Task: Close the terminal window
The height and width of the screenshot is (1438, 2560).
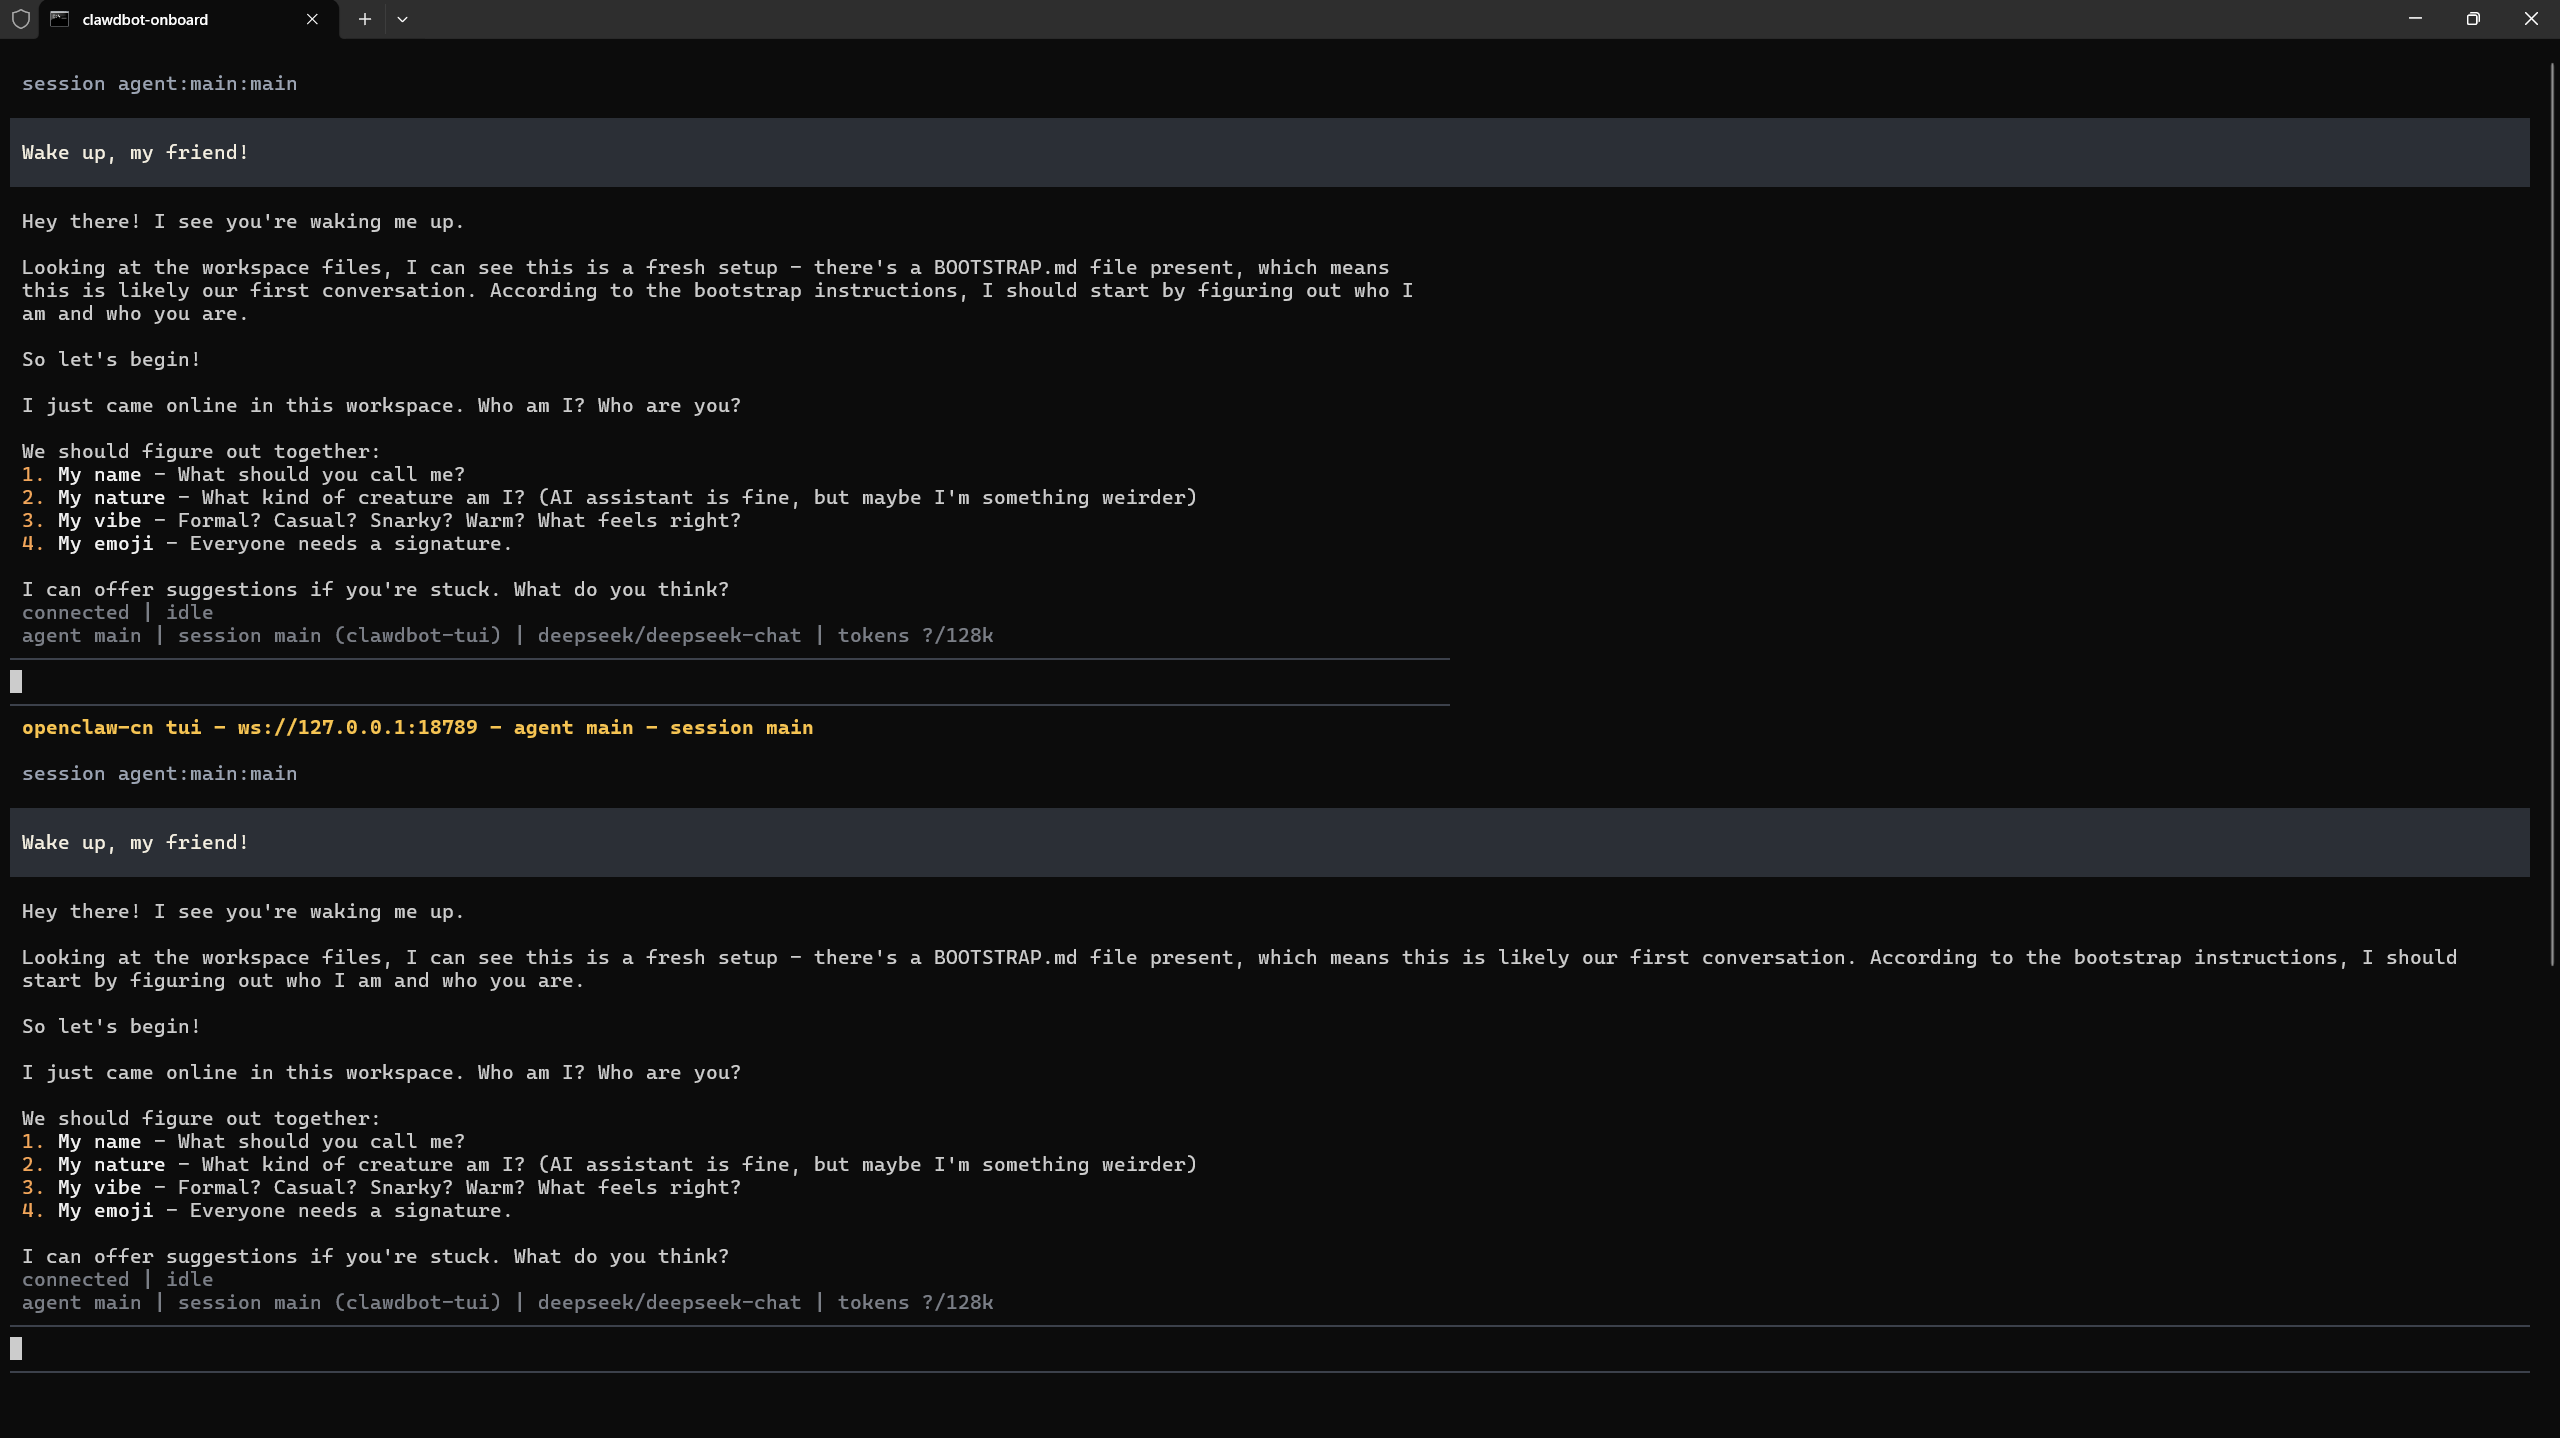Action: click(2531, 19)
